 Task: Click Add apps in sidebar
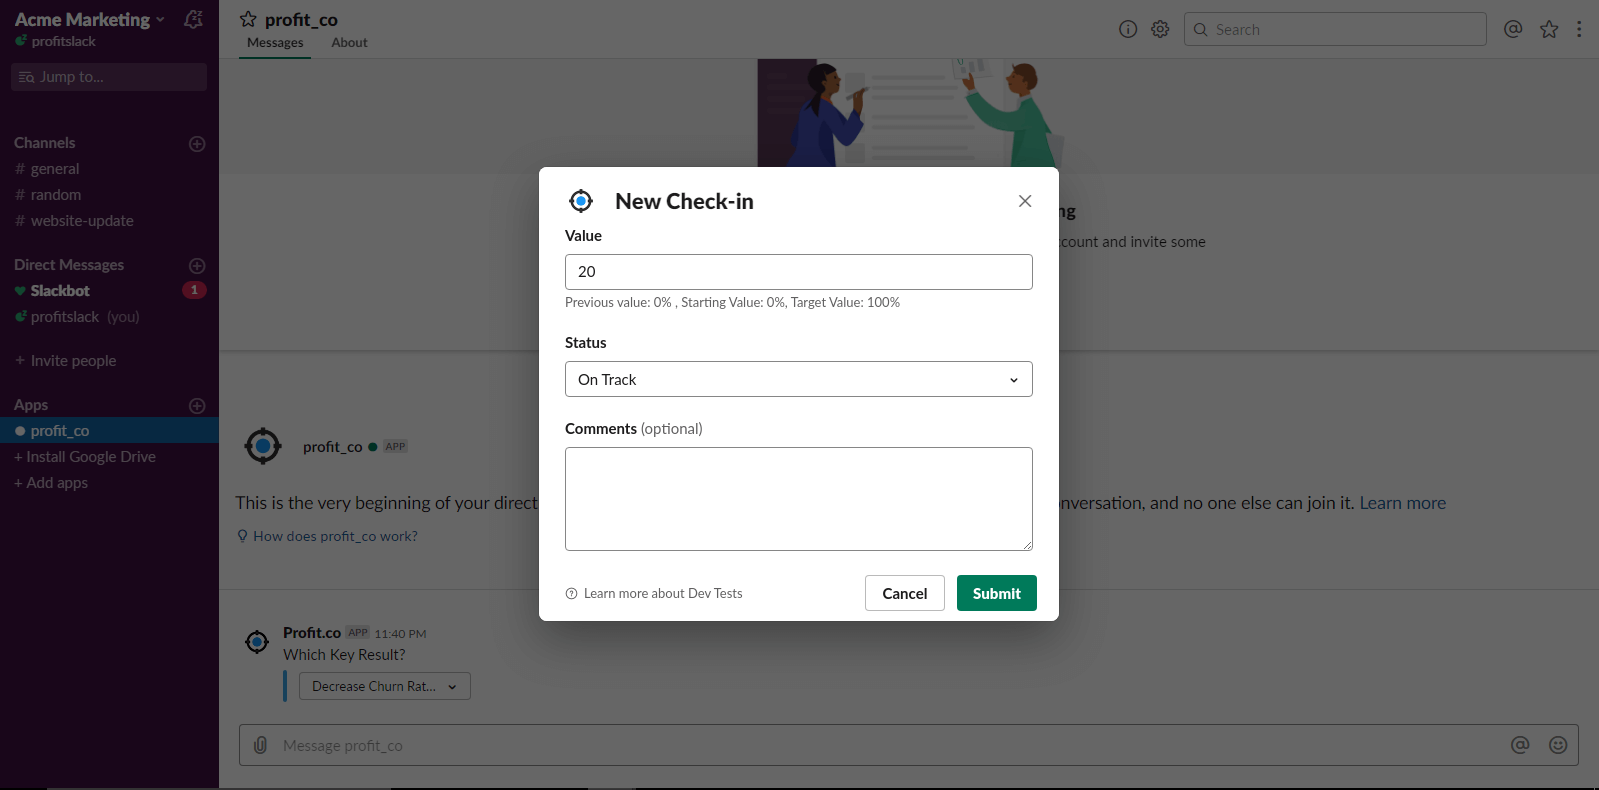coord(51,483)
